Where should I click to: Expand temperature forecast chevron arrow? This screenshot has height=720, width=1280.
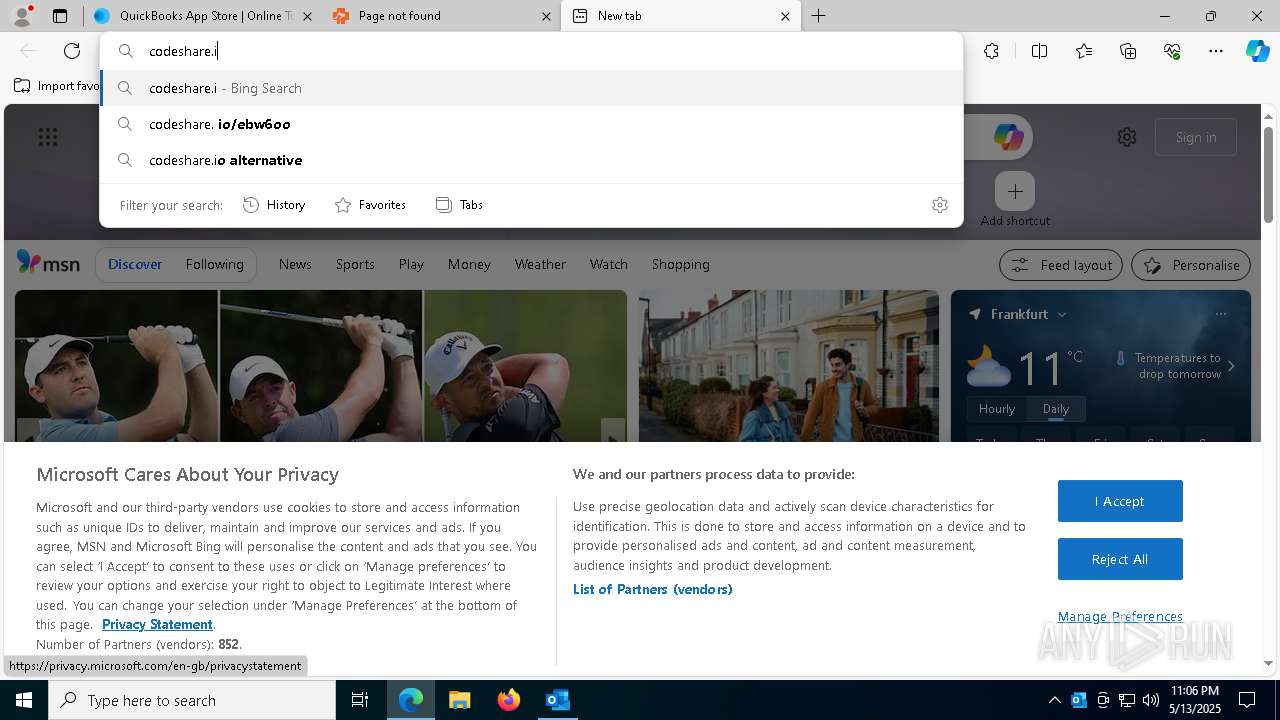1231,366
